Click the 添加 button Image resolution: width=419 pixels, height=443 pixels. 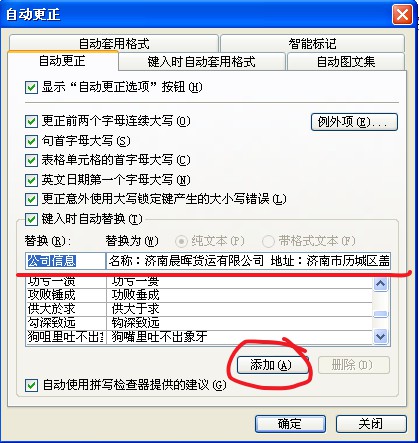273,365
